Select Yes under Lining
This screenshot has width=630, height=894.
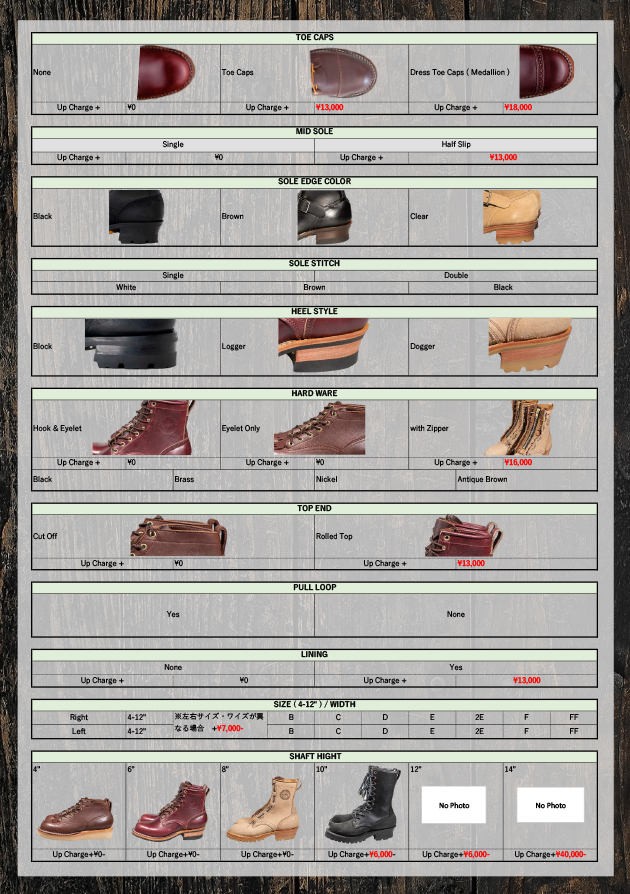point(456,667)
